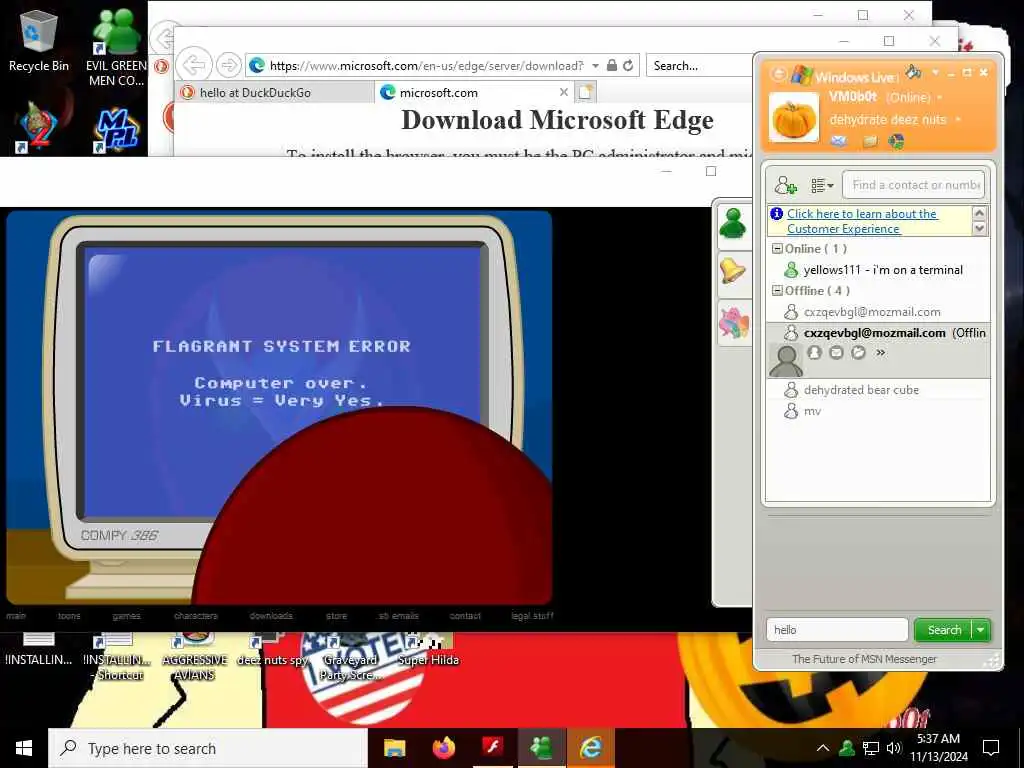Open the Recycle Bin desktop icon

click(39, 40)
